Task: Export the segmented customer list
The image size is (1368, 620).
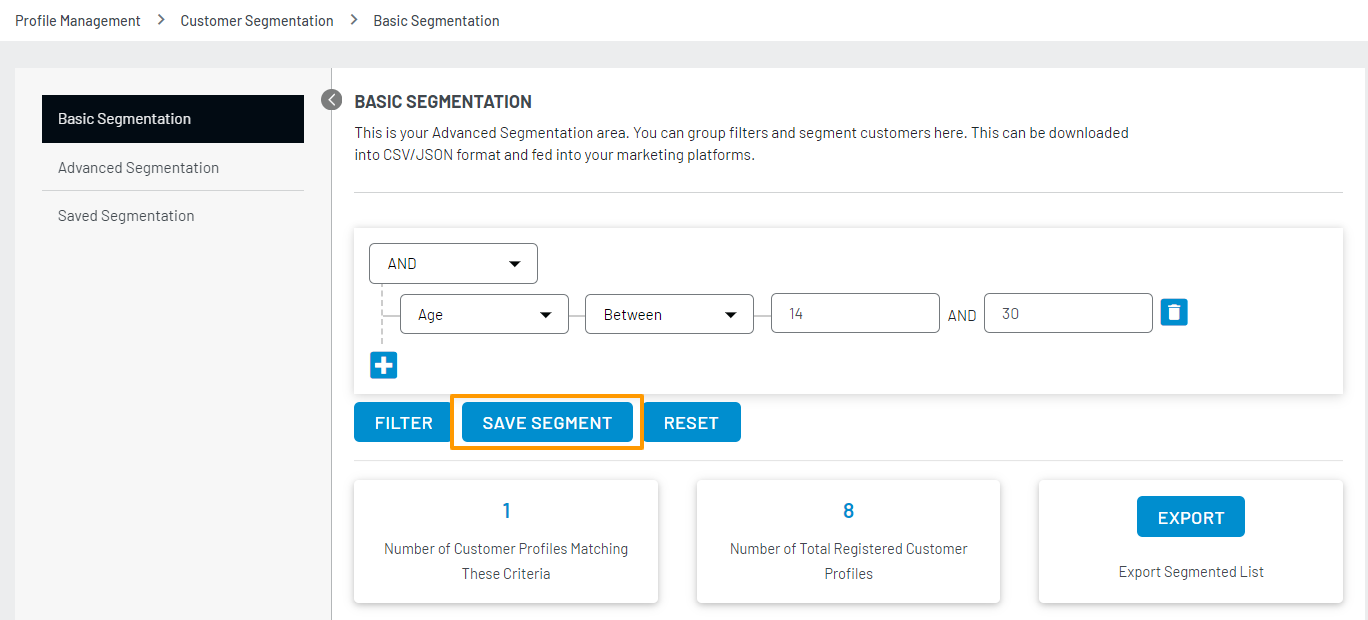Action: 1190,516
